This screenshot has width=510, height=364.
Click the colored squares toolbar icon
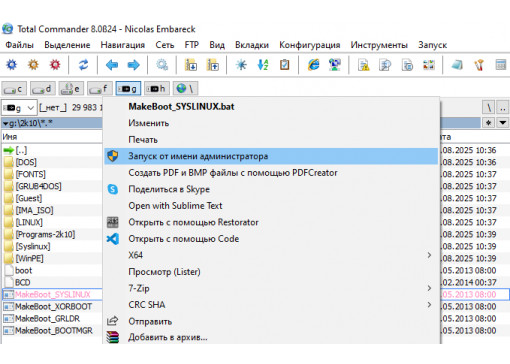429,65
